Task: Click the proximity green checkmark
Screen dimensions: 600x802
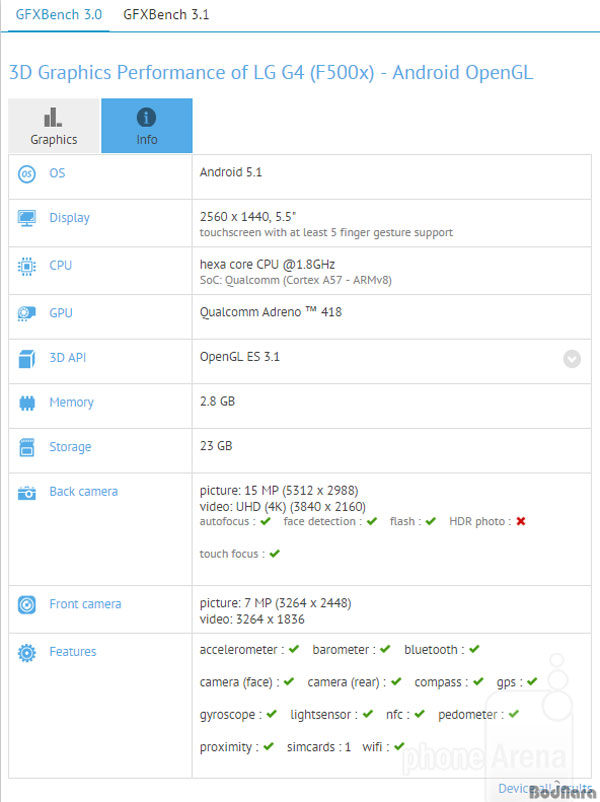Action: [269, 746]
